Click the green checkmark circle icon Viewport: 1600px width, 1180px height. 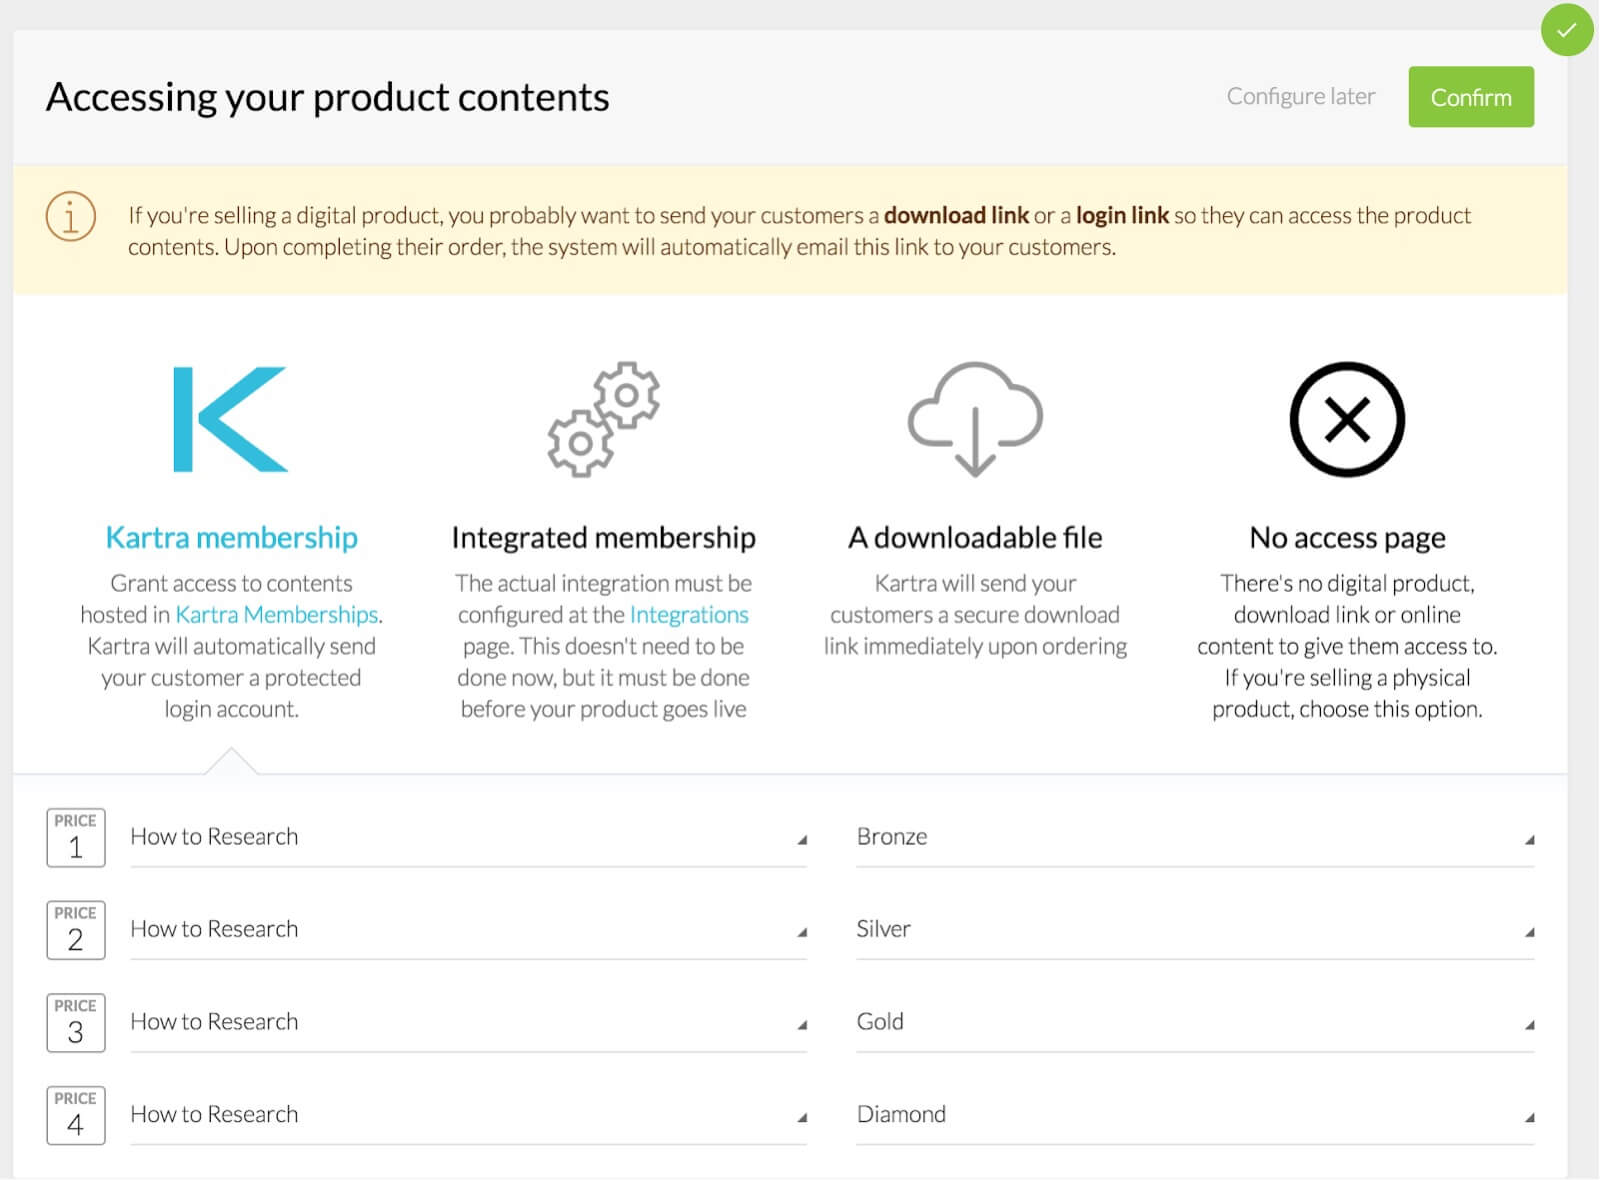click(1567, 30)
